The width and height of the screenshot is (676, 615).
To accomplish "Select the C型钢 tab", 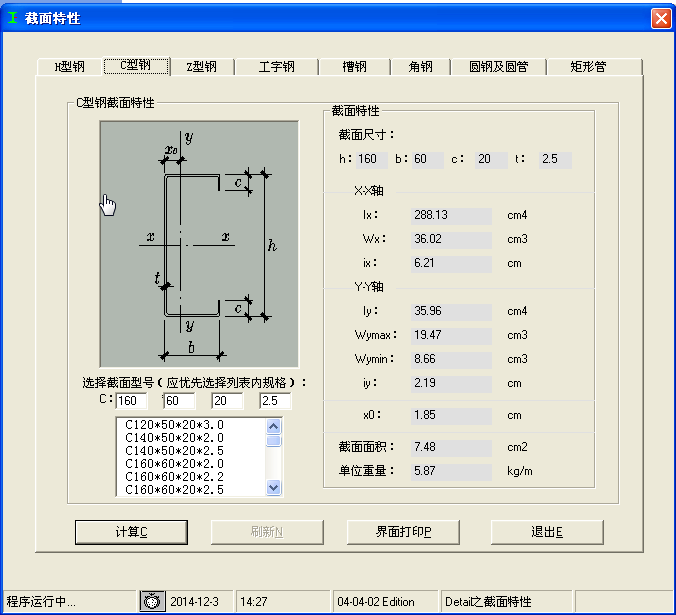I will coord(136,66).
